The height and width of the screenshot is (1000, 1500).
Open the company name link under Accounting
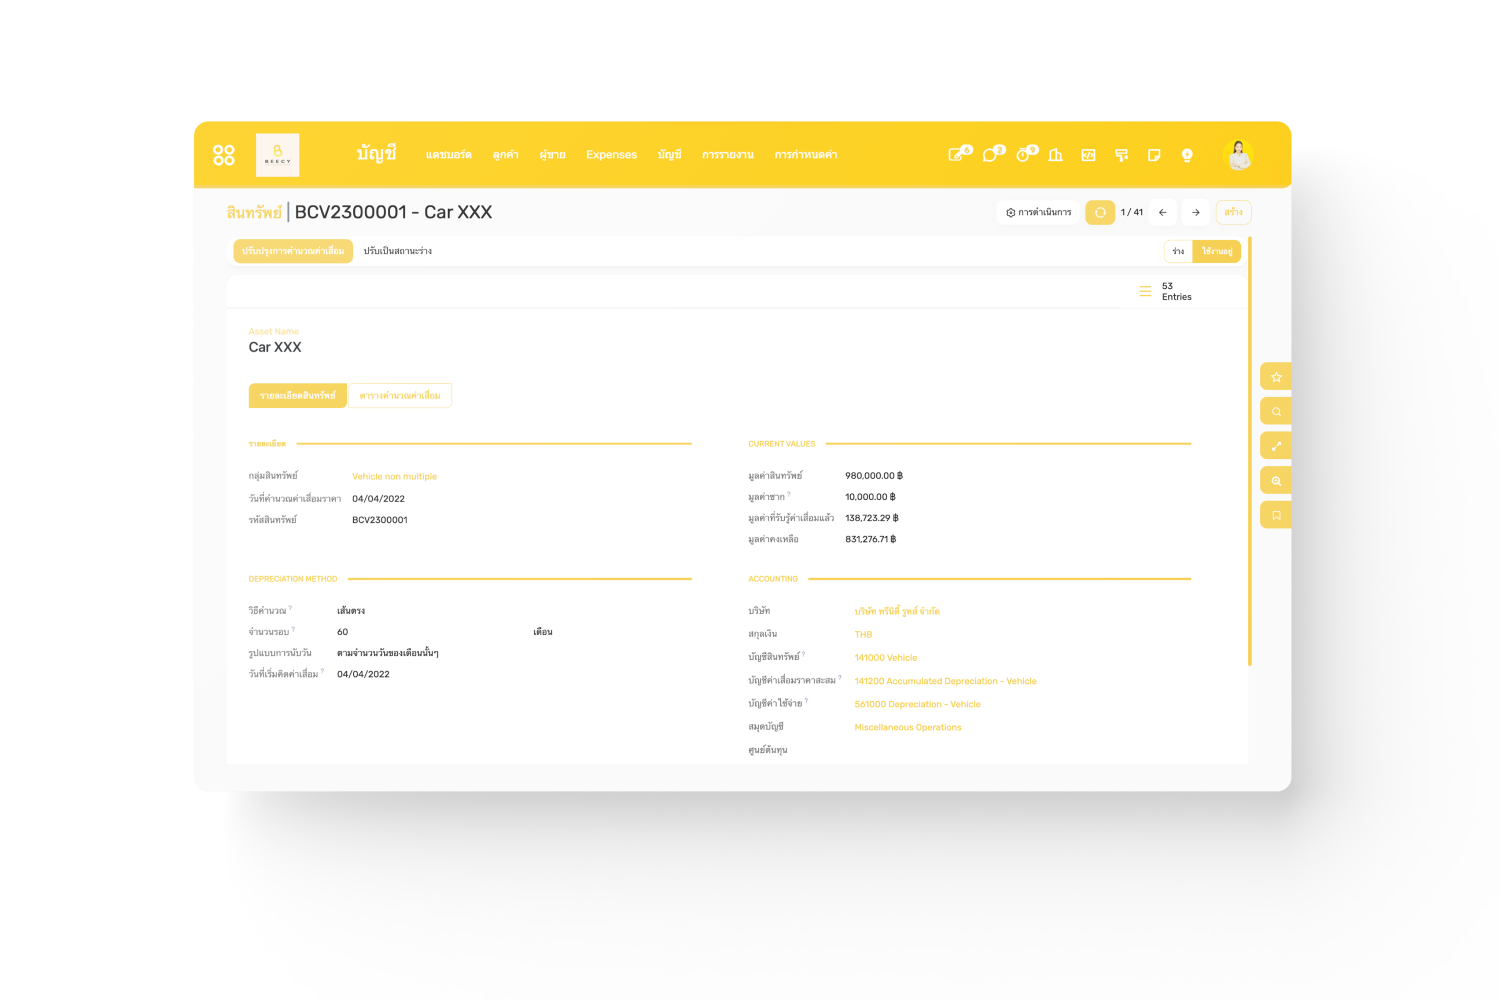tap(897, 611)
